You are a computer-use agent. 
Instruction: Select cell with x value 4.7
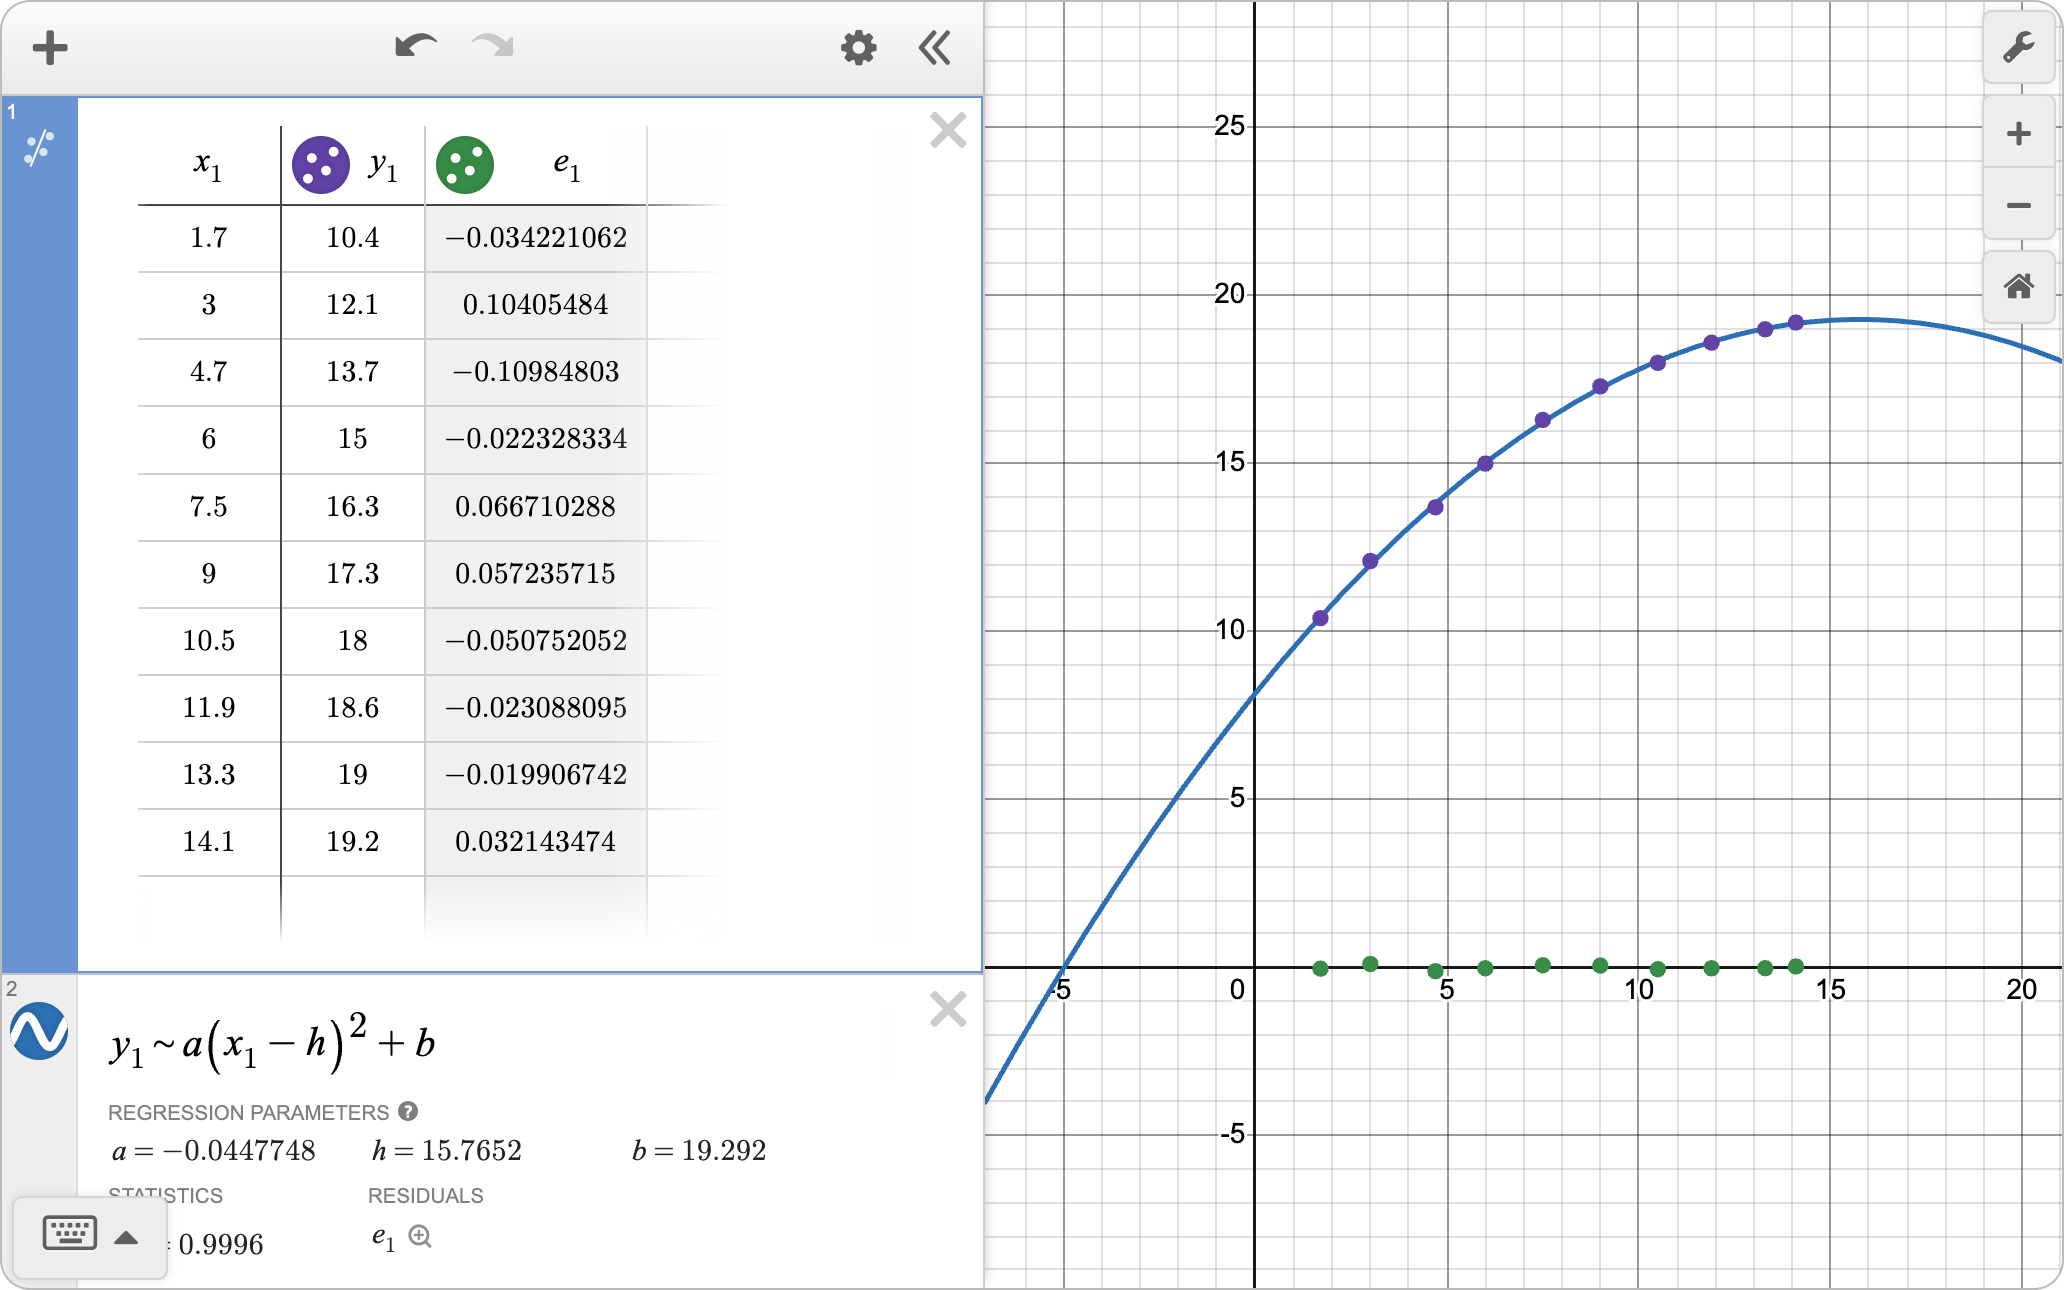point(209,372)
